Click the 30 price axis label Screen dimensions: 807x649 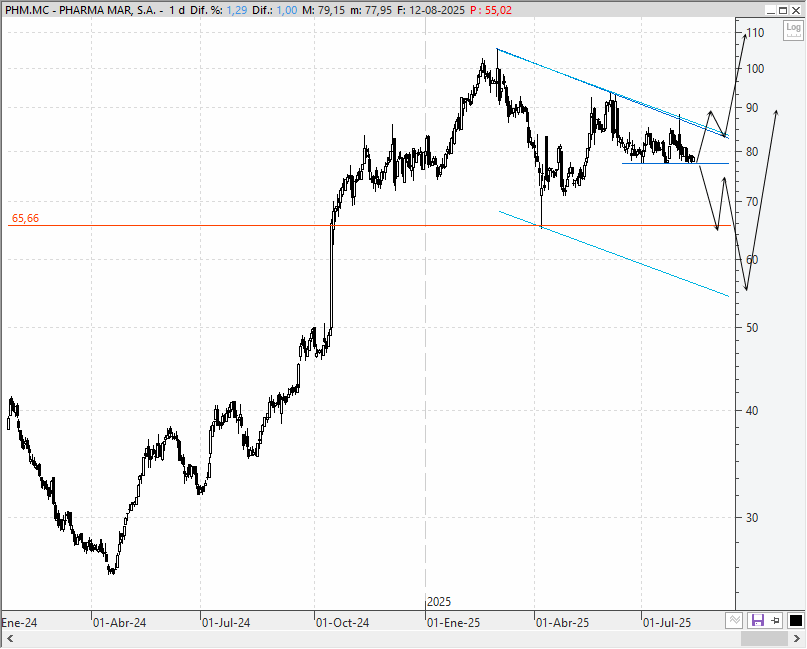752,517
